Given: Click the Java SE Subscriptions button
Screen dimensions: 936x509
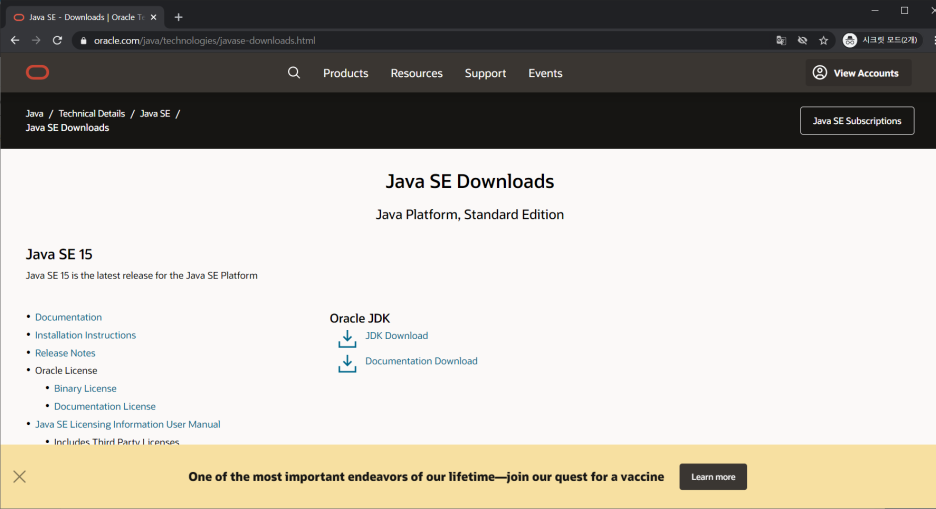Looking at the screenshot, I should pos(857,121).
